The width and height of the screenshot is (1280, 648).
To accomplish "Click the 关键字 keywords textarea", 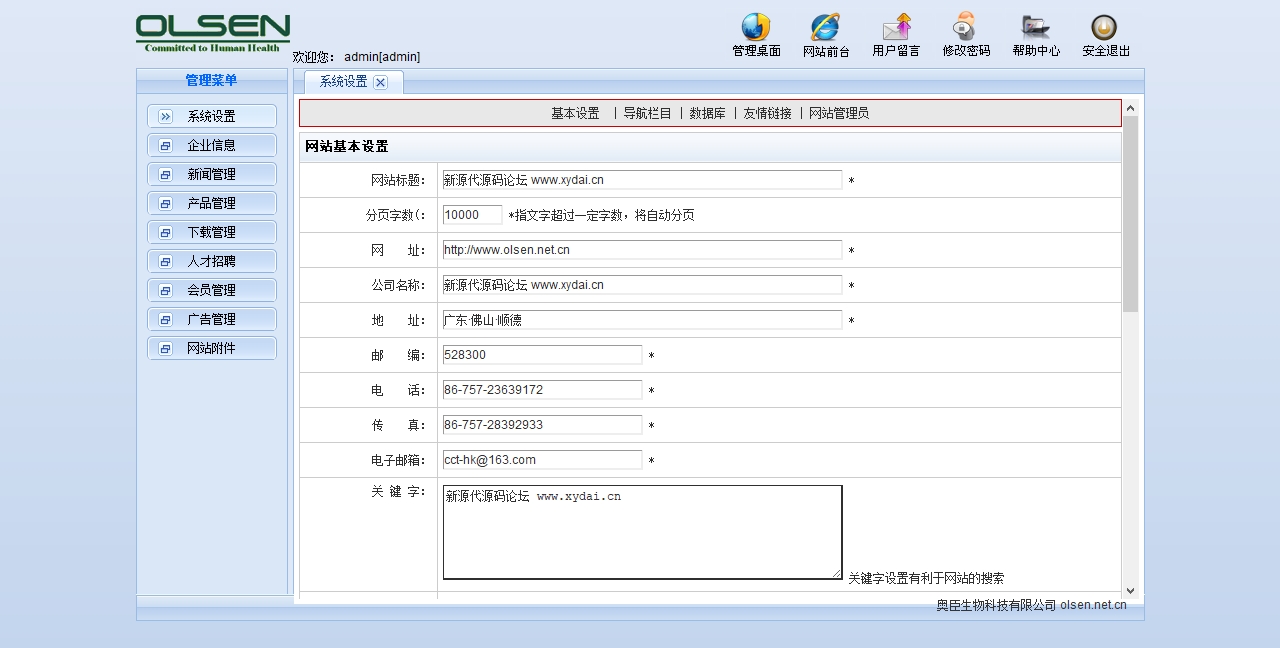I will (x=642, y=532).
